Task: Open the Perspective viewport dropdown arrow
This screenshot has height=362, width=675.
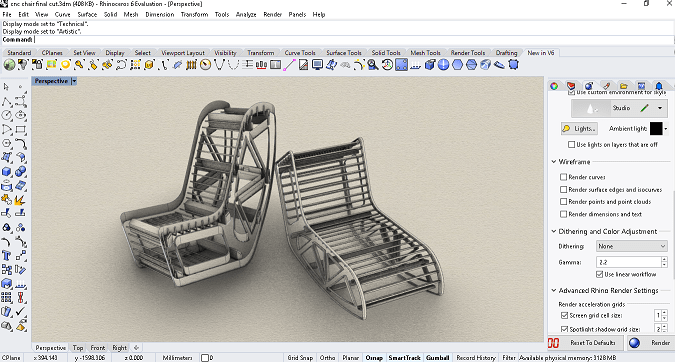Action: pyautogui.click(x=74, y=81)
